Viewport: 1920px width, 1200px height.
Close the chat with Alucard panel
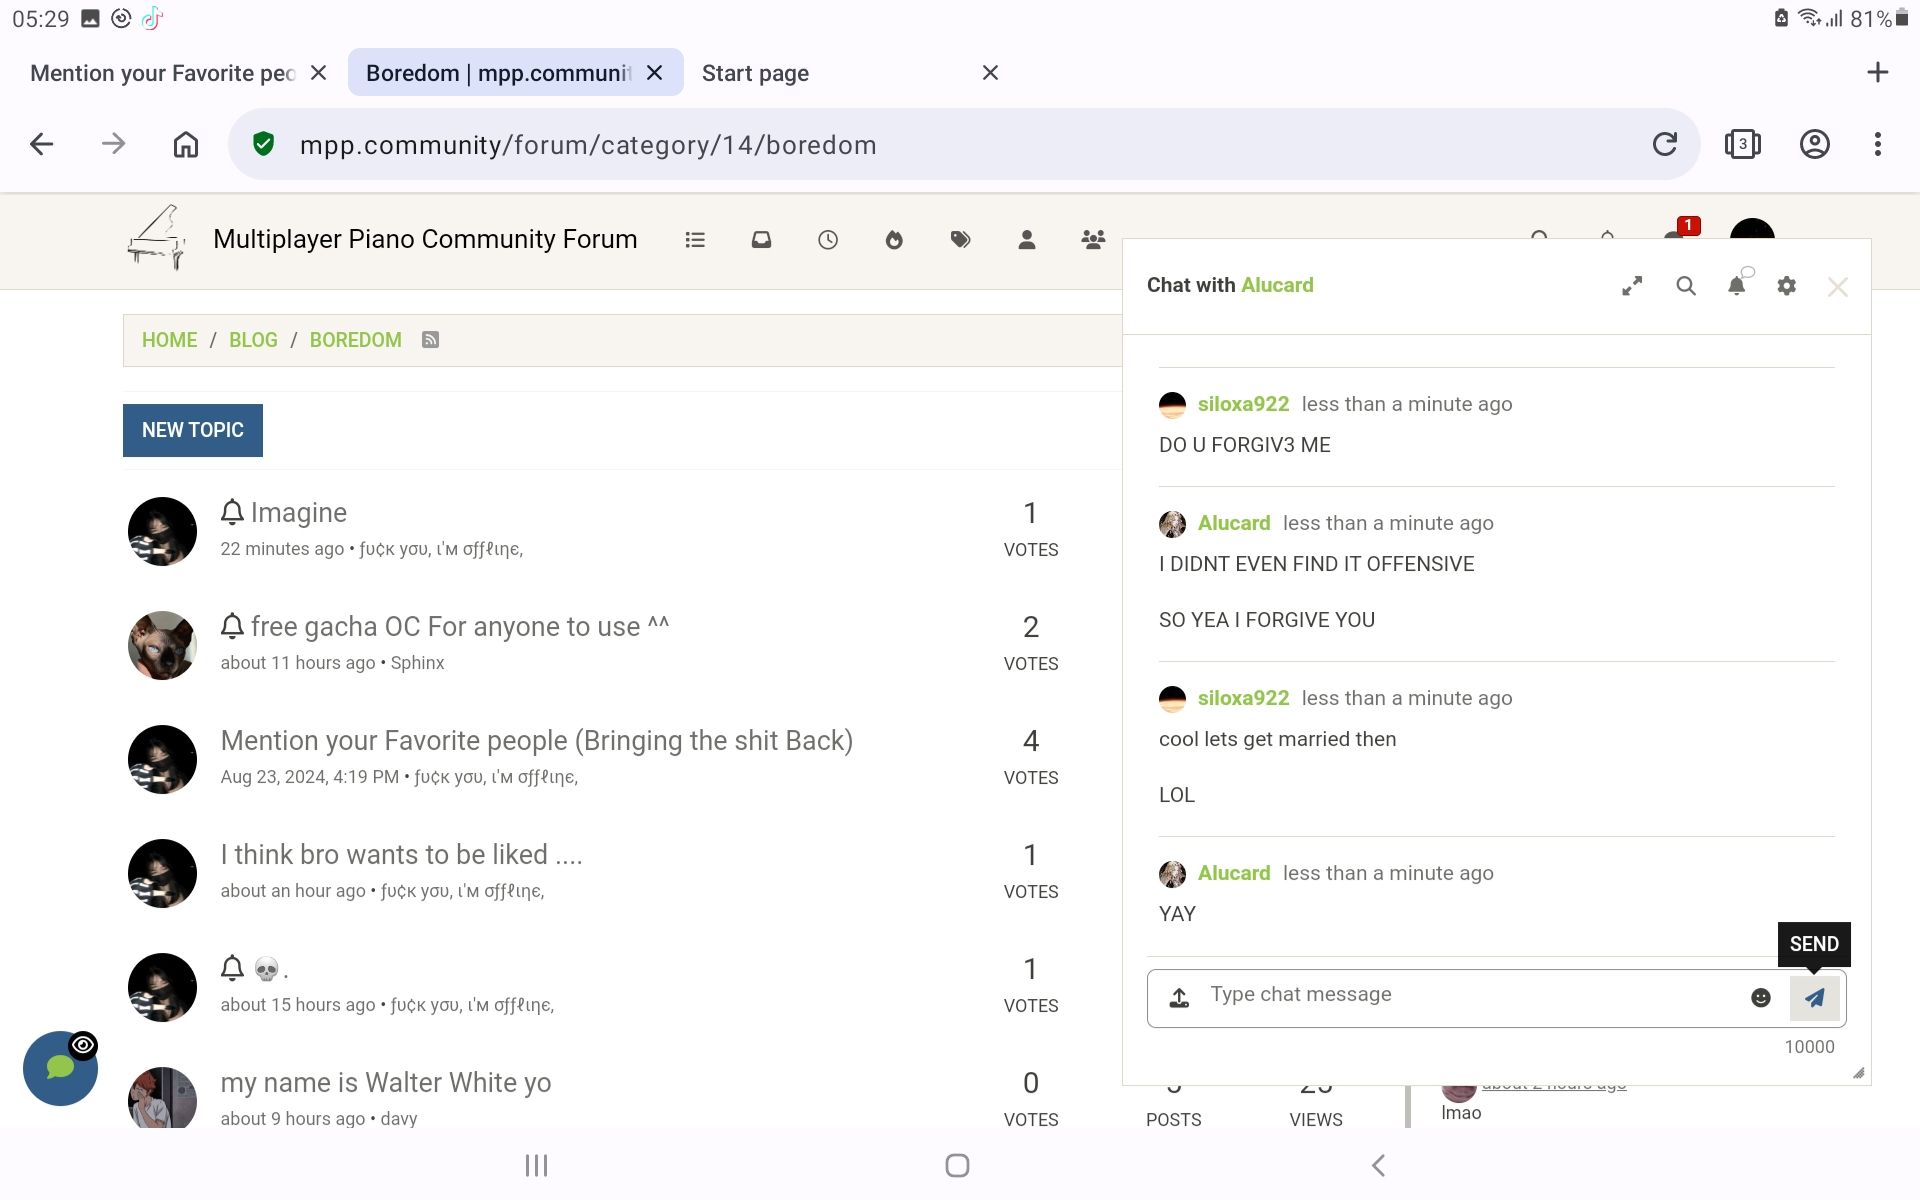coord(1837,287)
